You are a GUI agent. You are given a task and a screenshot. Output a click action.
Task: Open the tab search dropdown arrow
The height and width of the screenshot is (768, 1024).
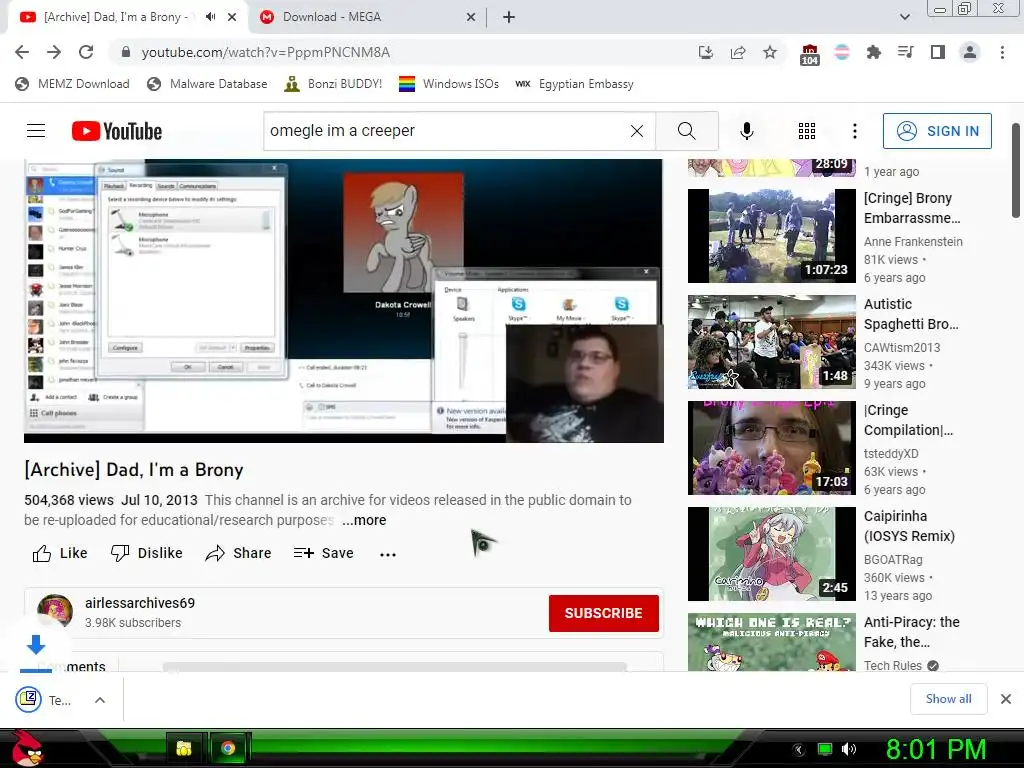pyautogui.click(x=904, y=17)
